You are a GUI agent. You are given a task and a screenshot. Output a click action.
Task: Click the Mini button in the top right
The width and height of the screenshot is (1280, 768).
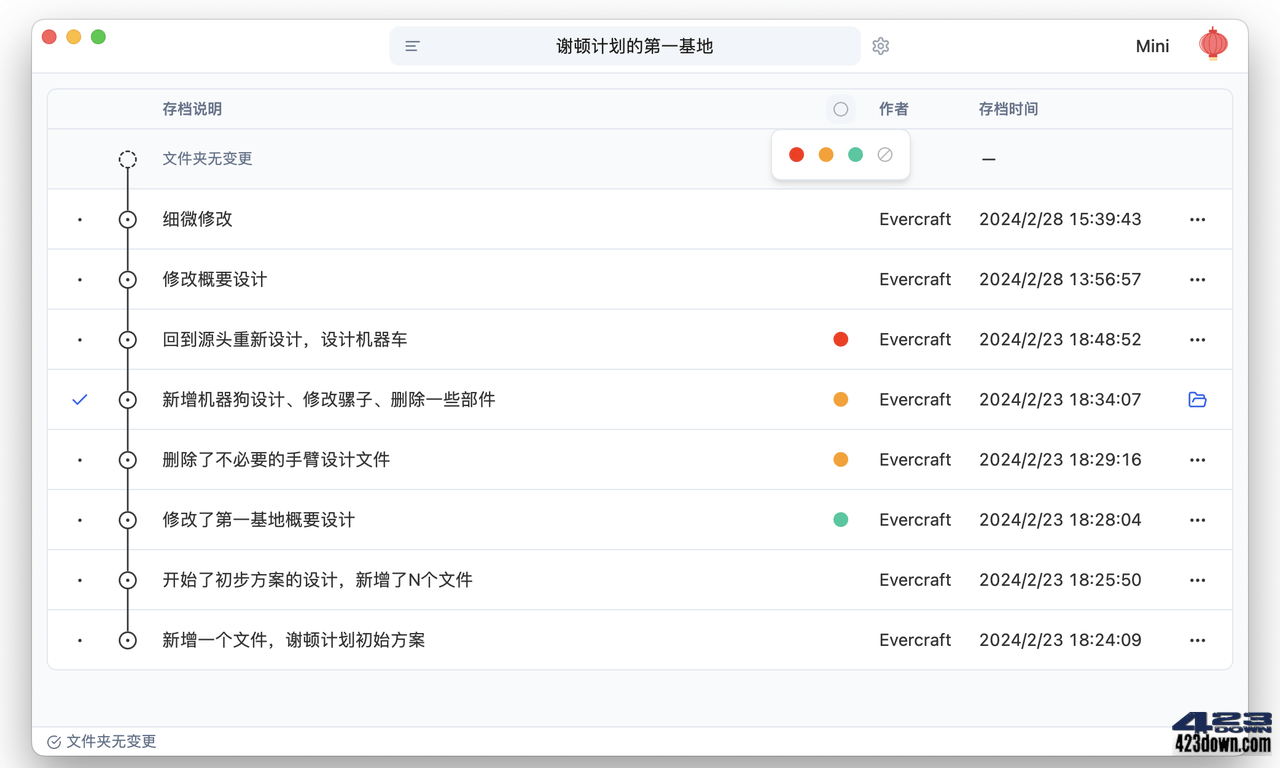pos(1151,45)
